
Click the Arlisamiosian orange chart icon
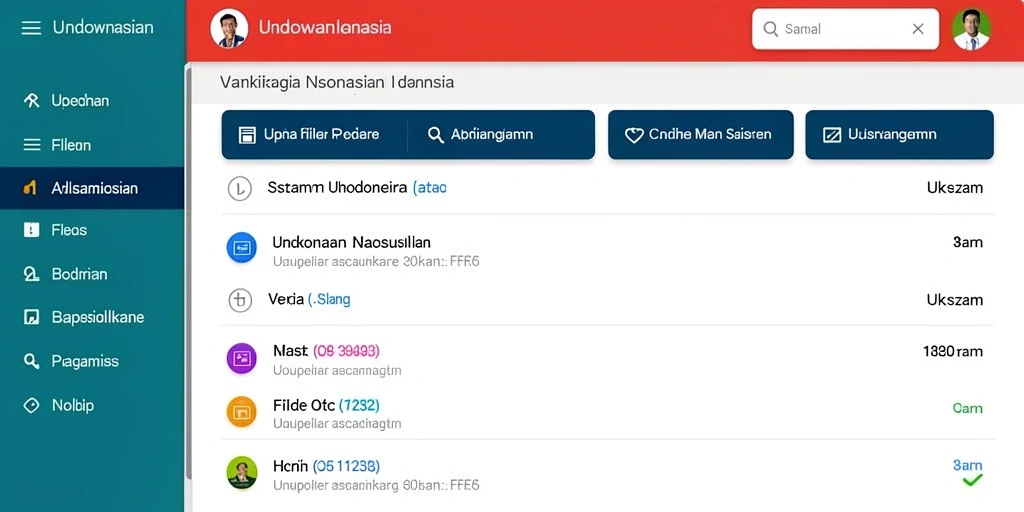coord(29,188)
